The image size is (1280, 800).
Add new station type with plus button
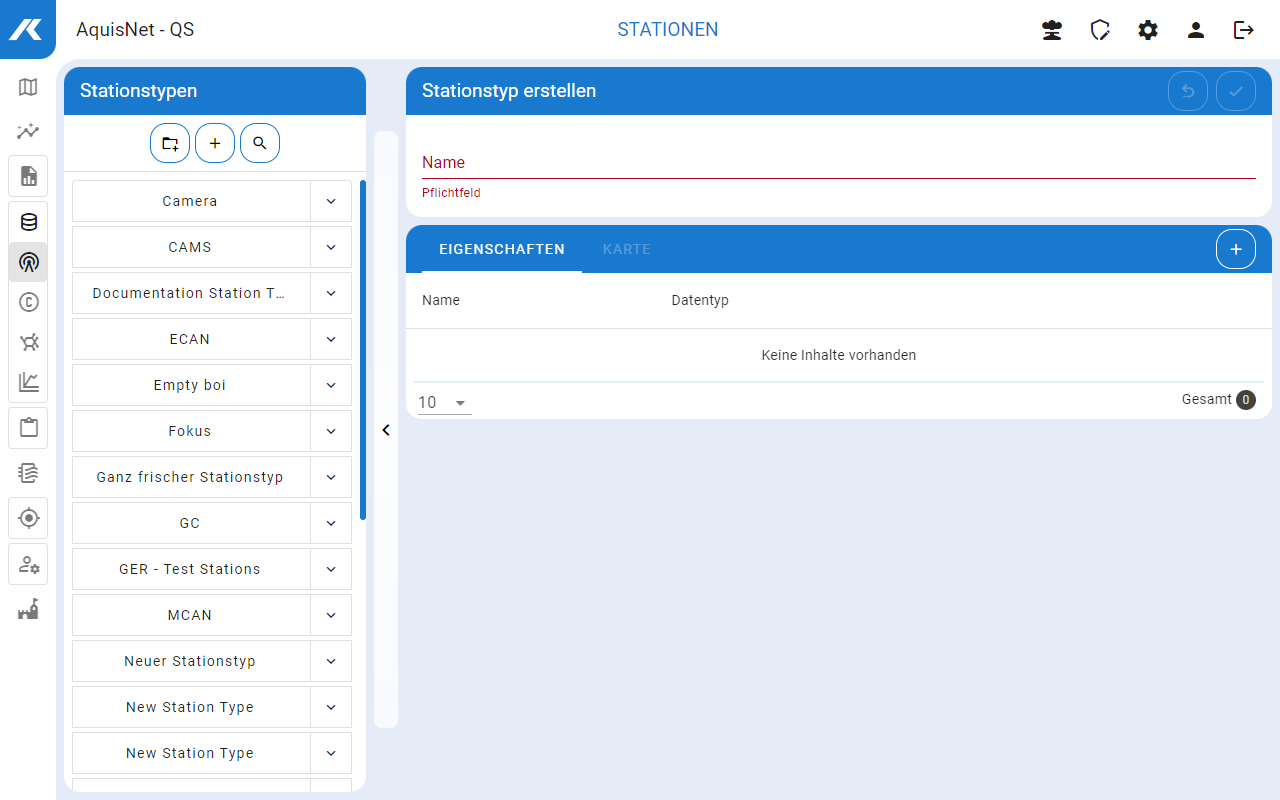(x=215, y=144)
